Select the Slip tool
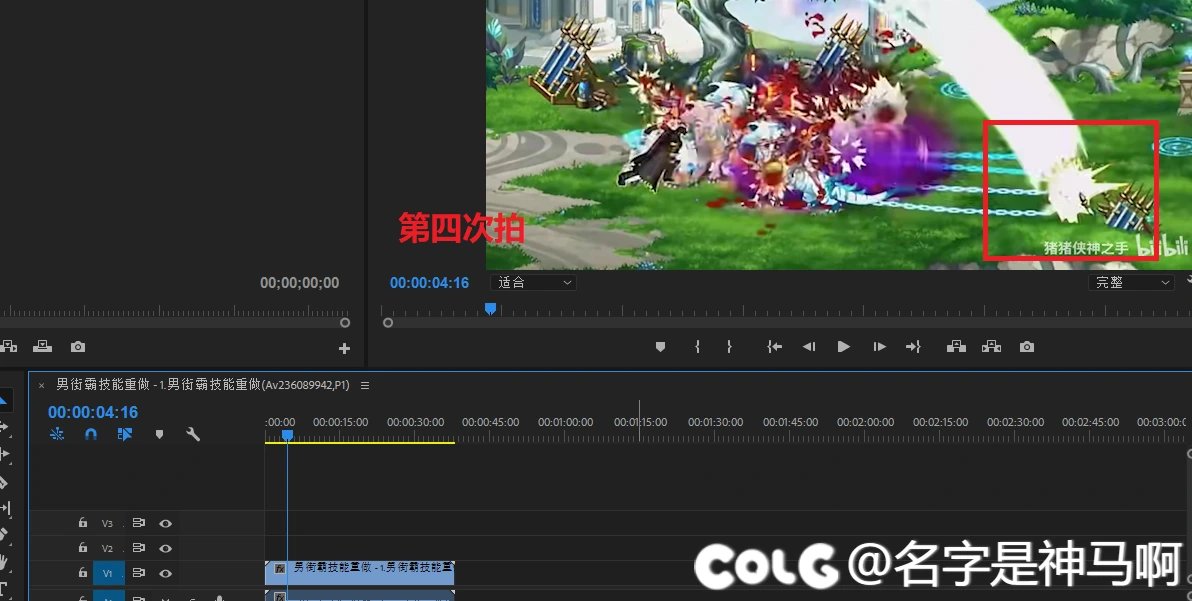 [x=5, y=508]
